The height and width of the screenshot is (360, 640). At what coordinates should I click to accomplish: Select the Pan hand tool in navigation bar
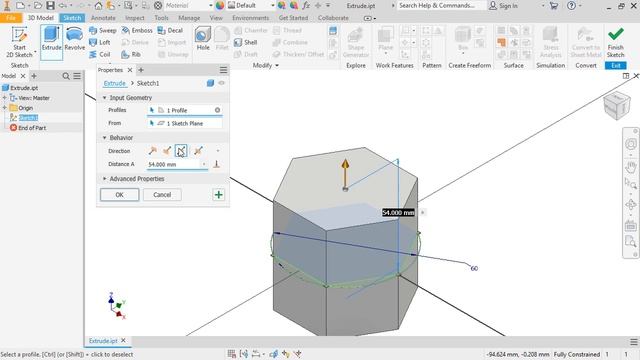[x=631, y=167]
